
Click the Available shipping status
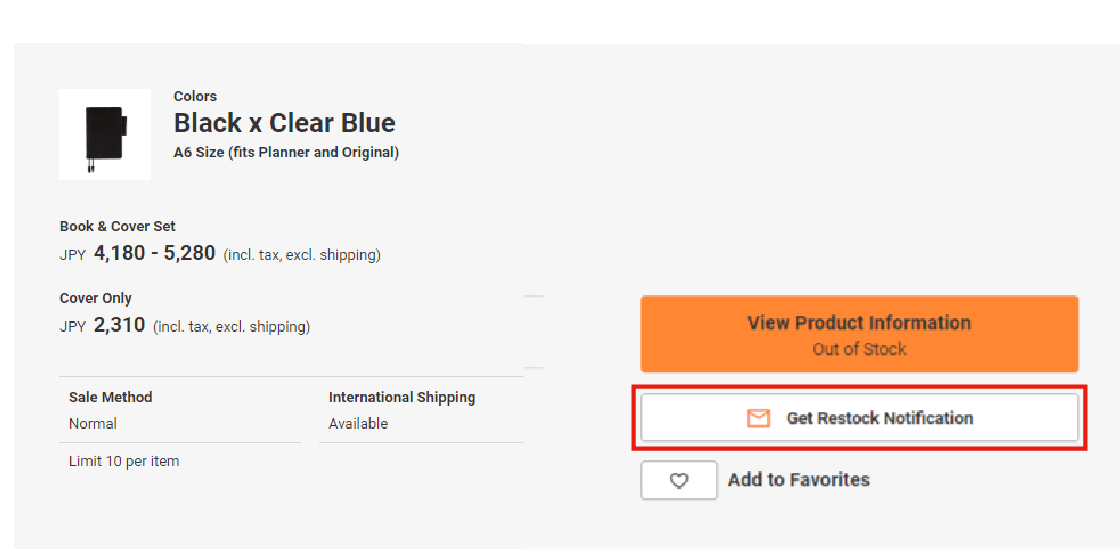pyautogui.click(x=358, y=424)
